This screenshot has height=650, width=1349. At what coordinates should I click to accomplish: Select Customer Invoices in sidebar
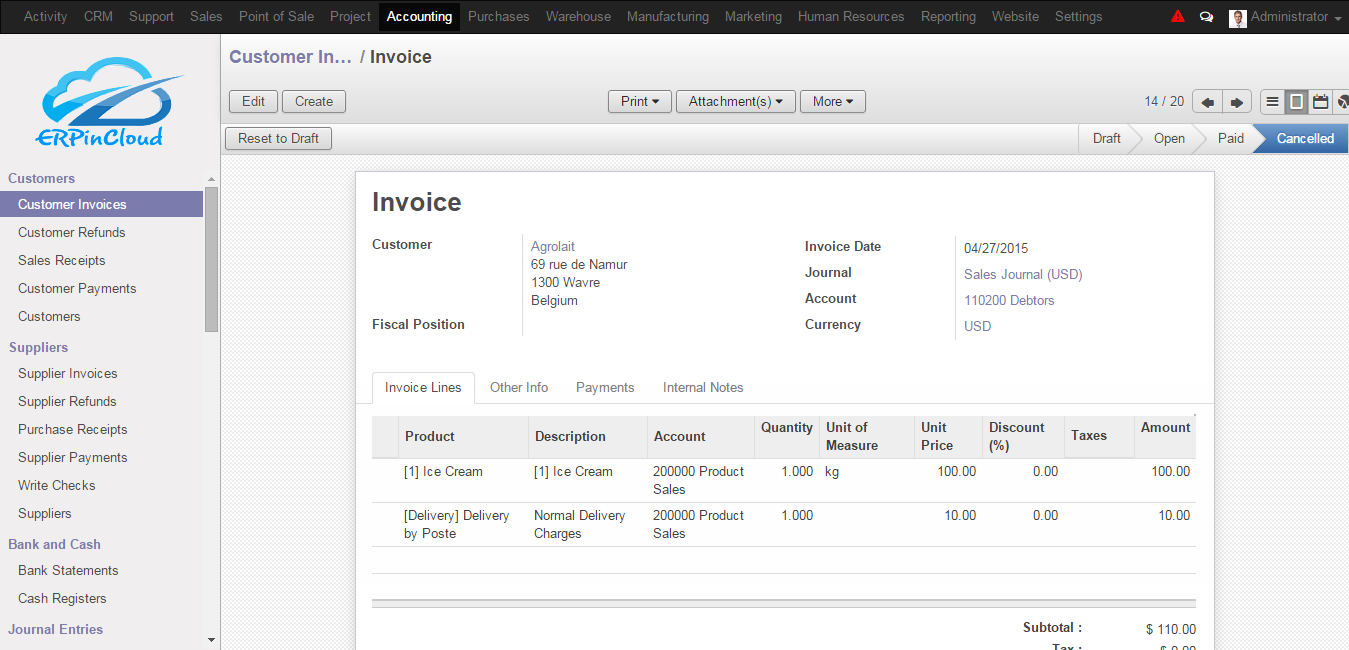click(x=101, y=205)
